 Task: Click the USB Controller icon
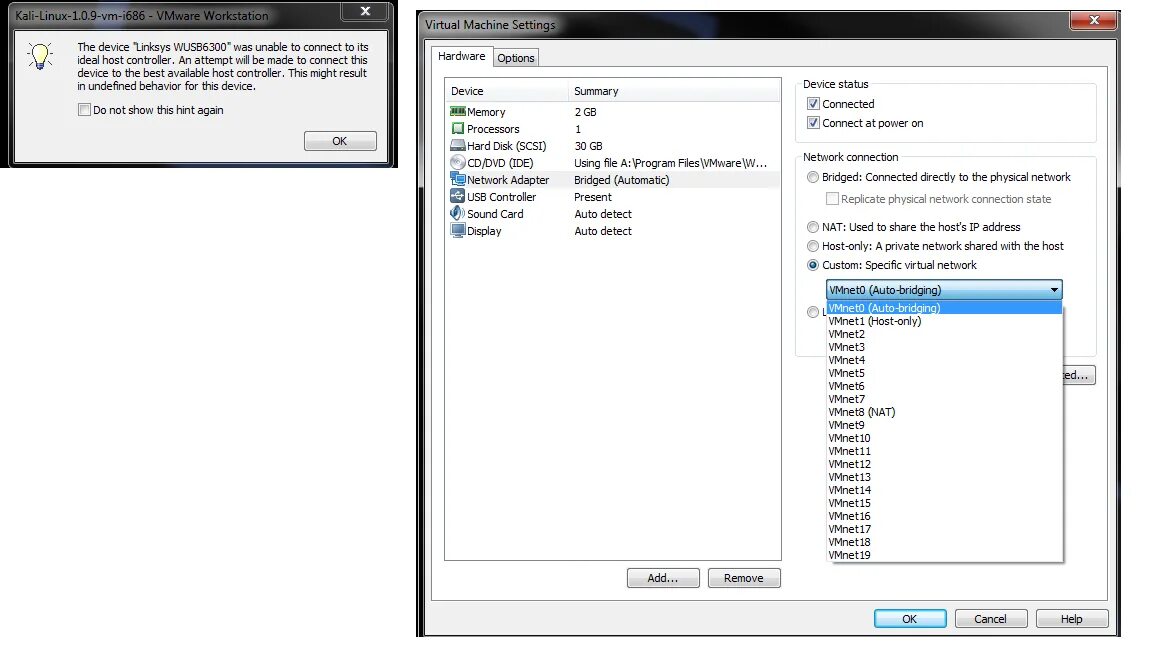pyautogui.click(x=458, y=196)
